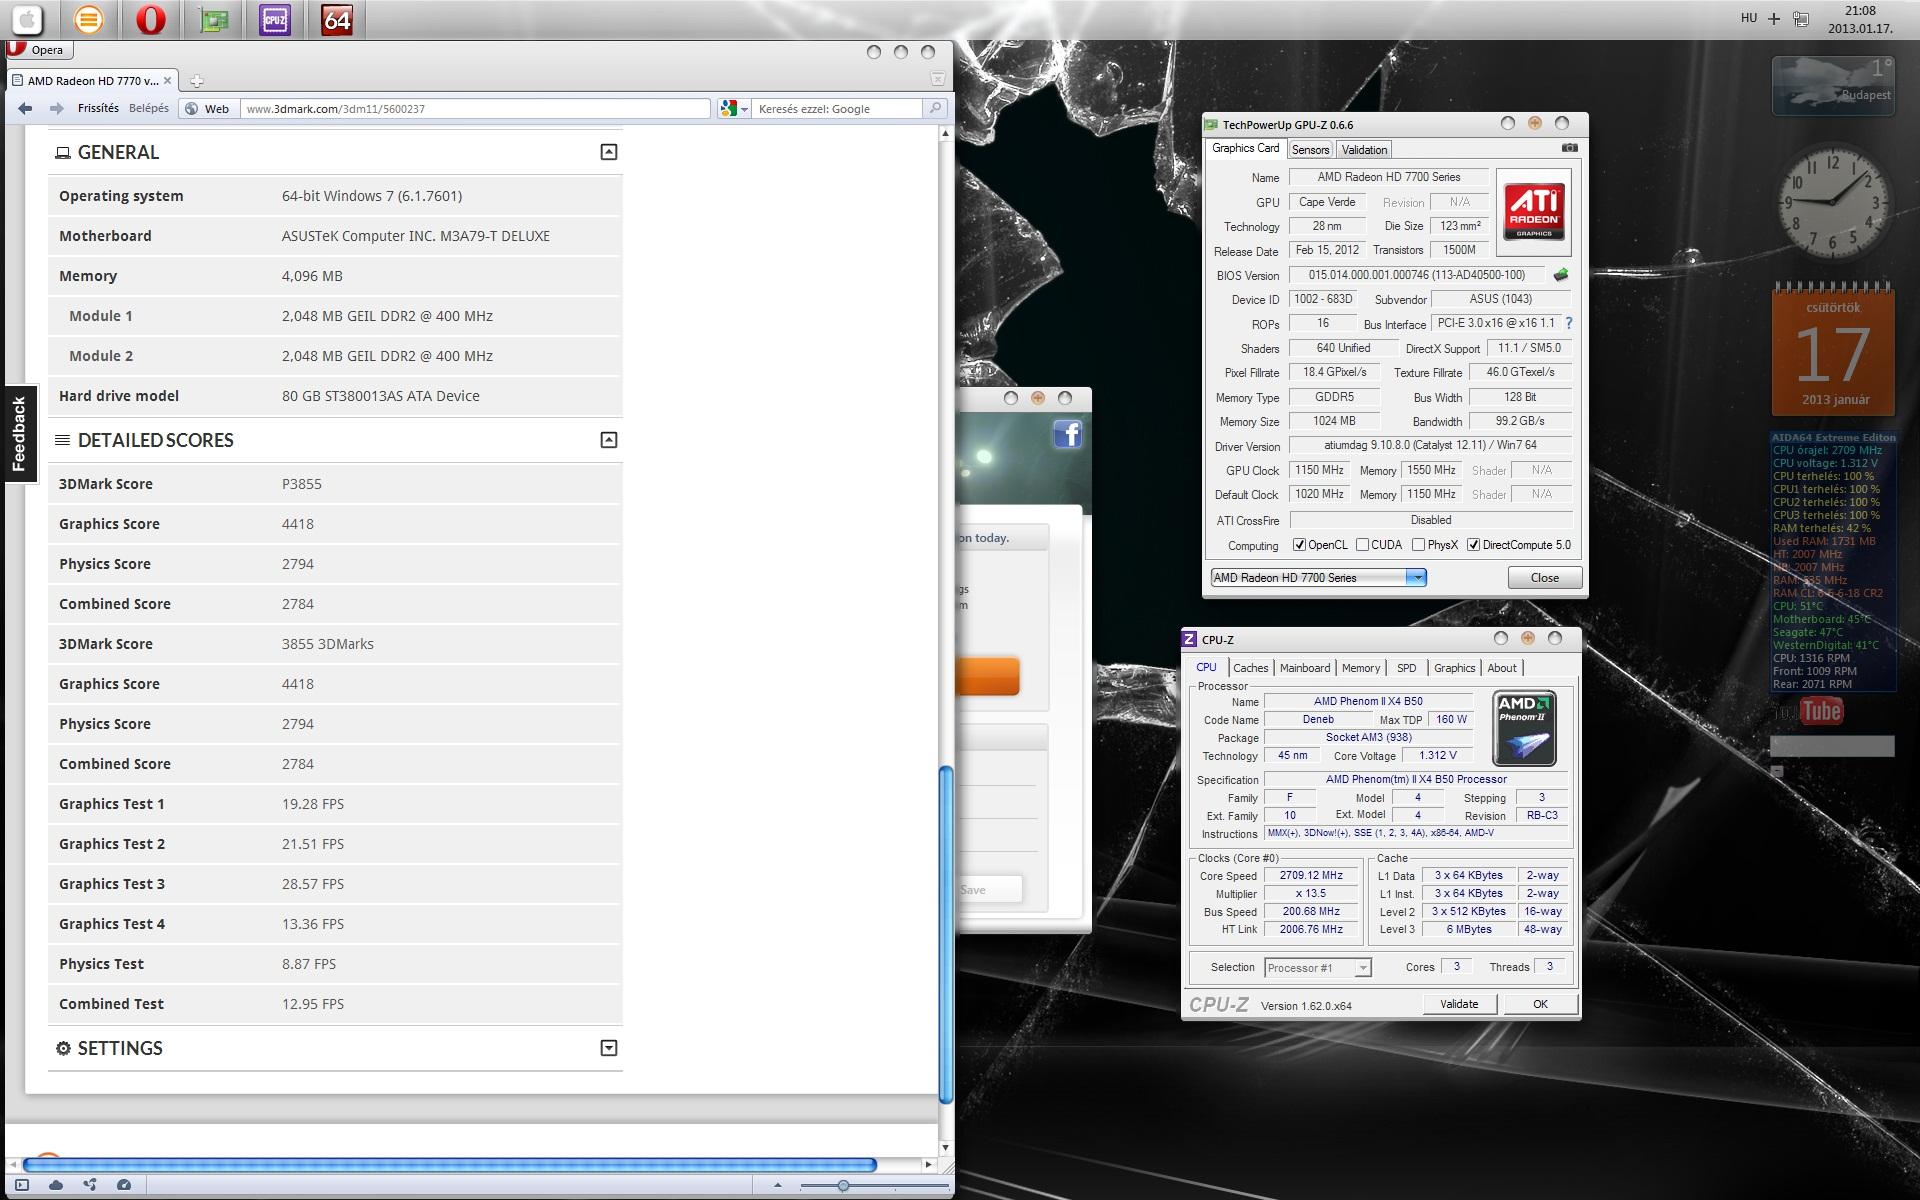
Task: Close the AMD Radeon HD 7770 tab
Action: click(167, 81)
